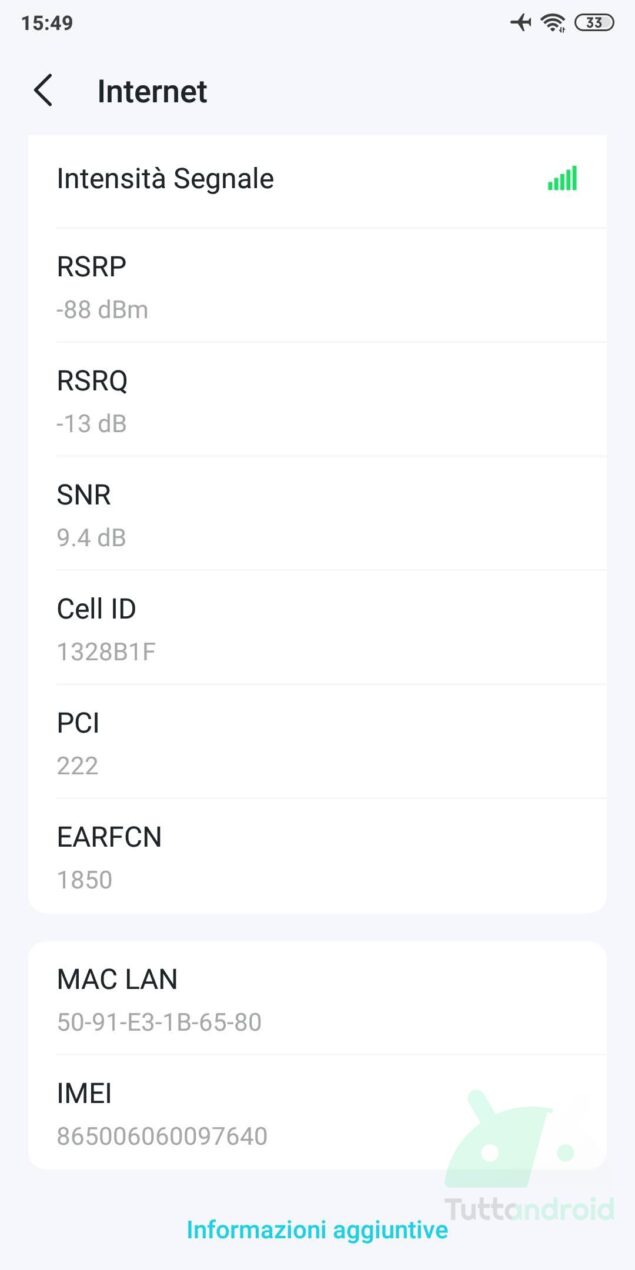Tap the SNR 9.4 dB row
This screenshot has width=635, height=1270.
tap(317, 514)
